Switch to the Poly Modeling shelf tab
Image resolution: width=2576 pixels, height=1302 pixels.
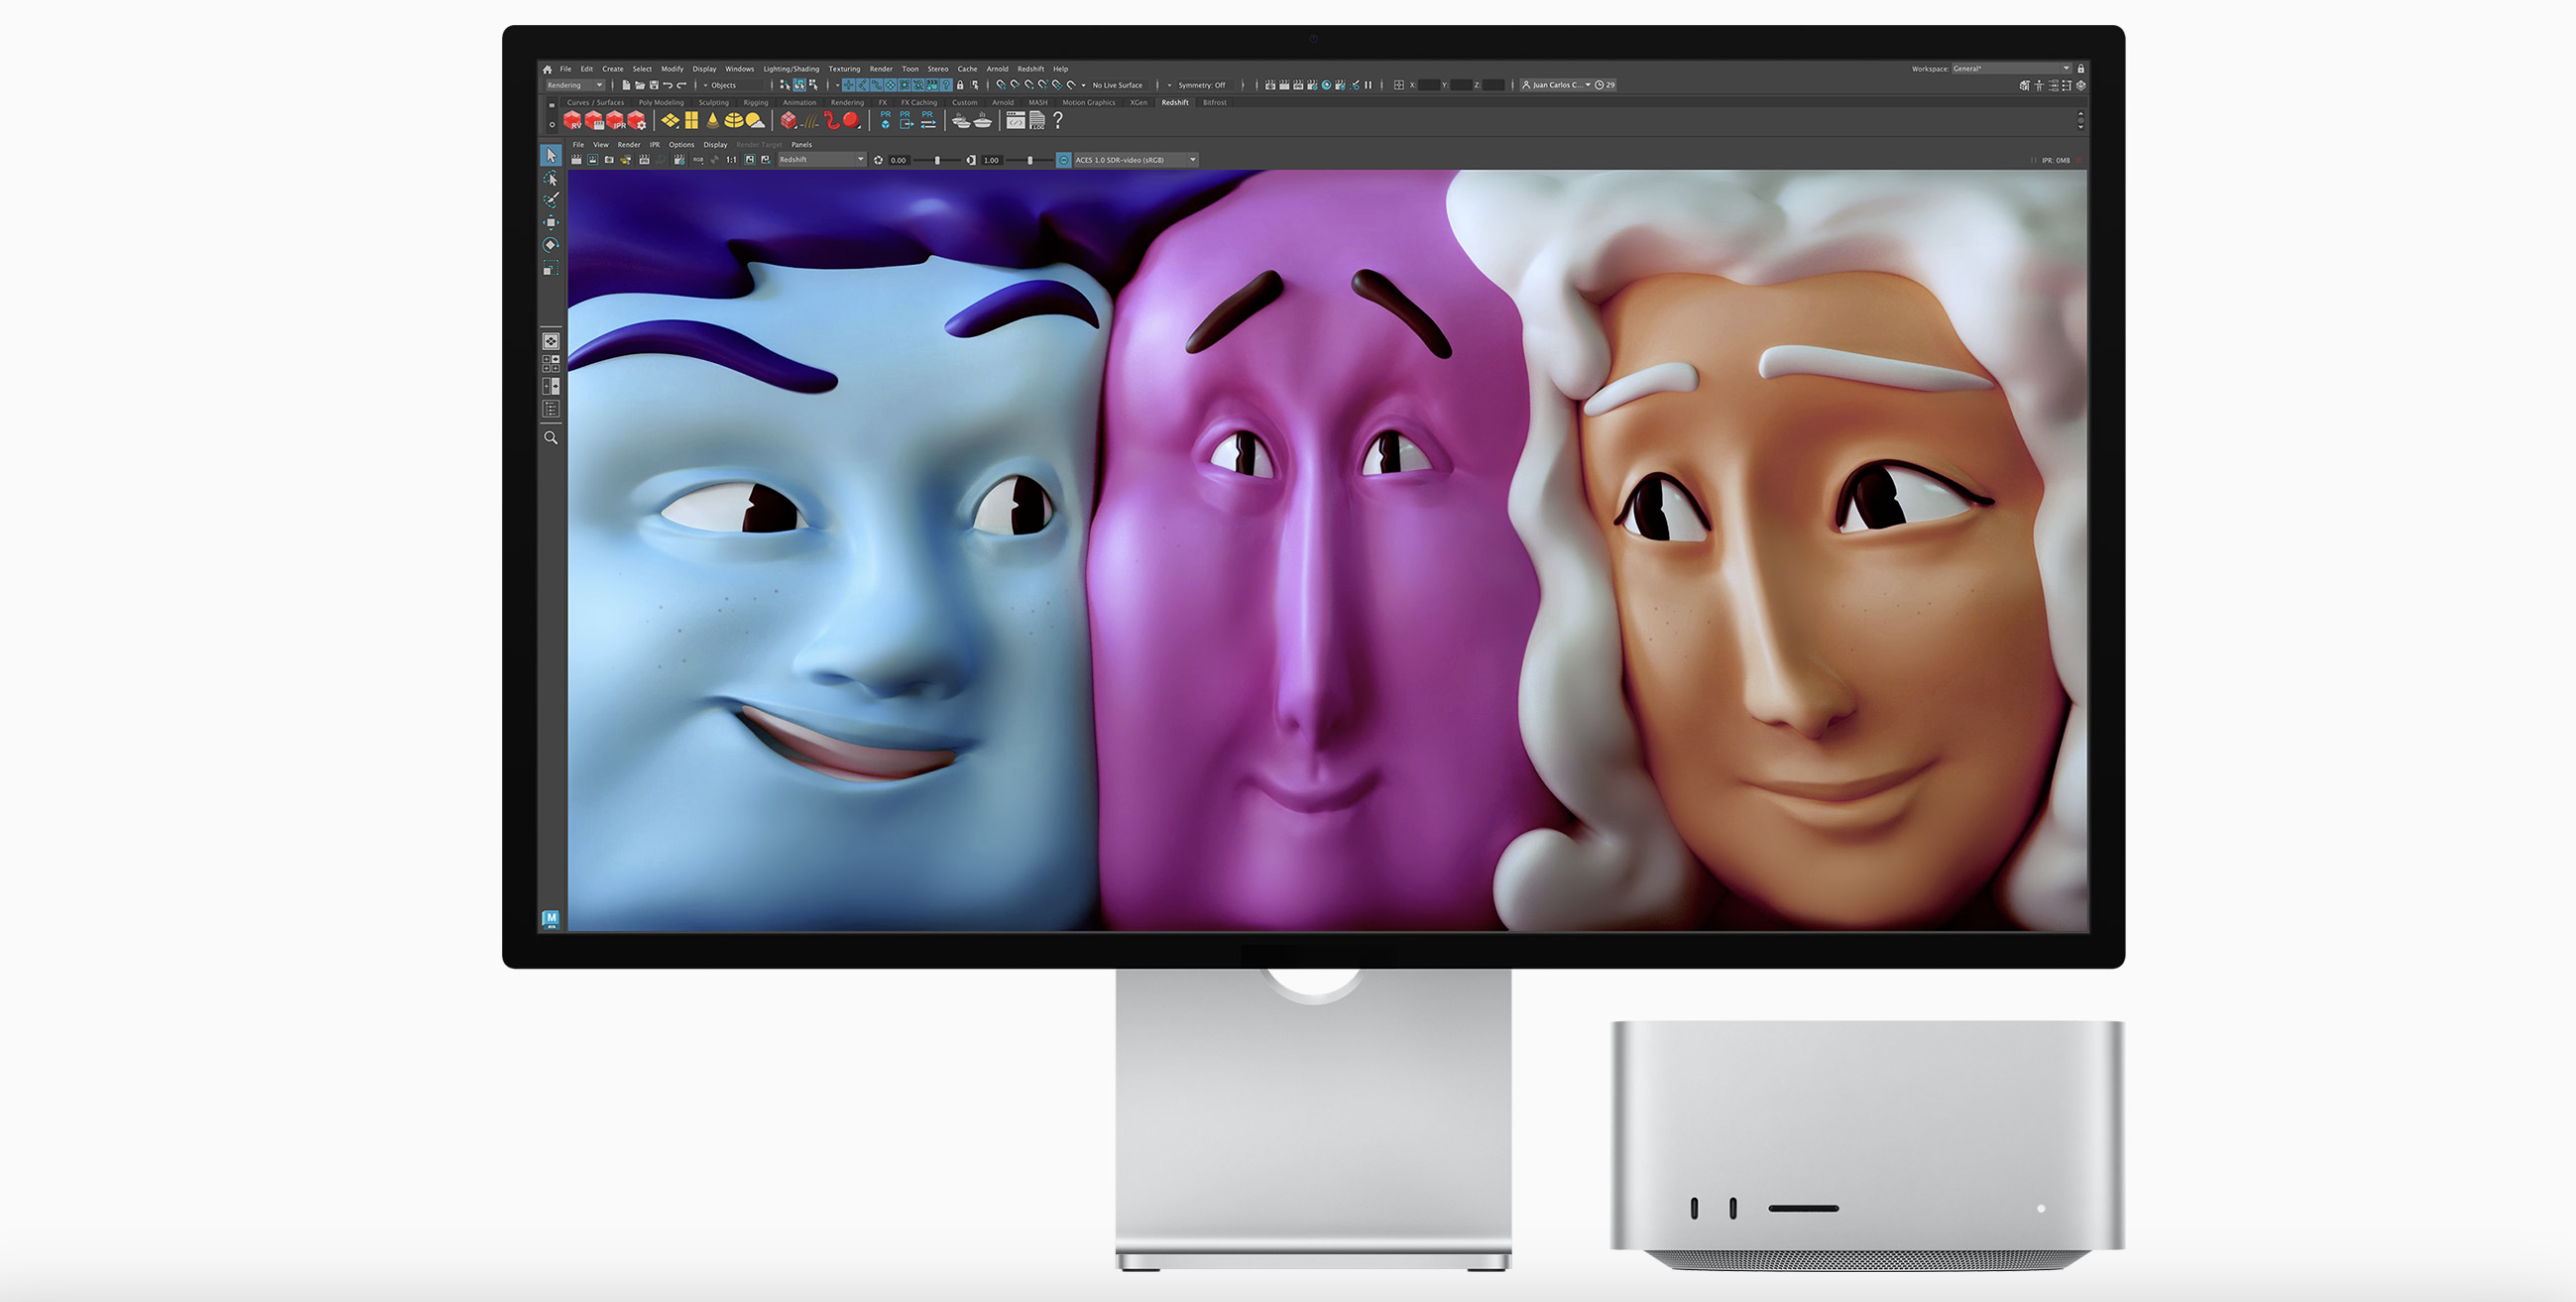pyautogui.click(x=661, y=102)
